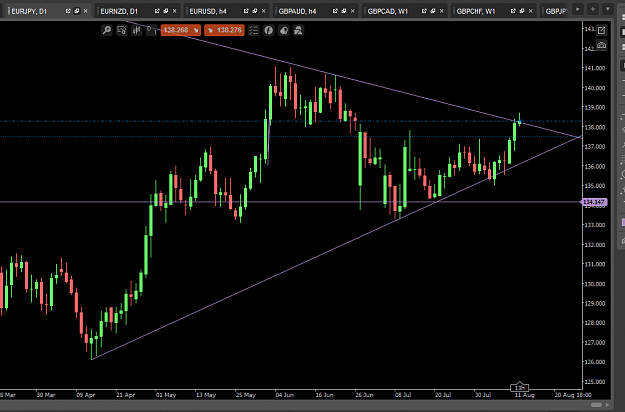Viewport: 625px width, 412px height.
Task: Detach the GBPAUD chart tab
Action: pyautogui.click(x=335, y=11)
